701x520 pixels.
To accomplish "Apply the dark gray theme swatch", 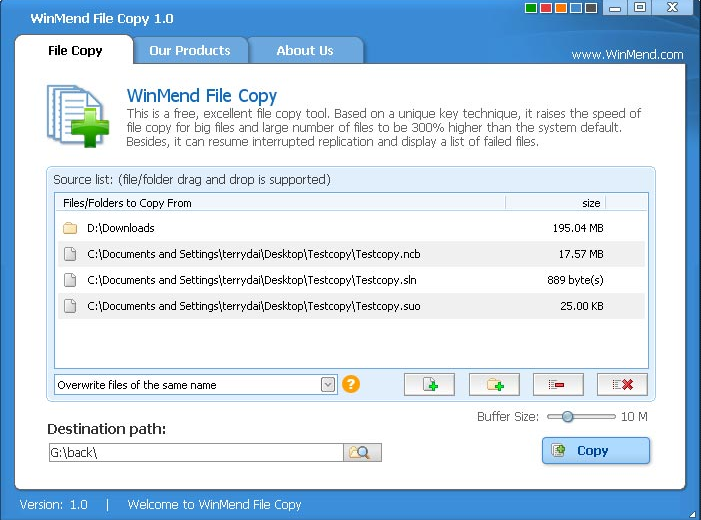I will point(591,8).
